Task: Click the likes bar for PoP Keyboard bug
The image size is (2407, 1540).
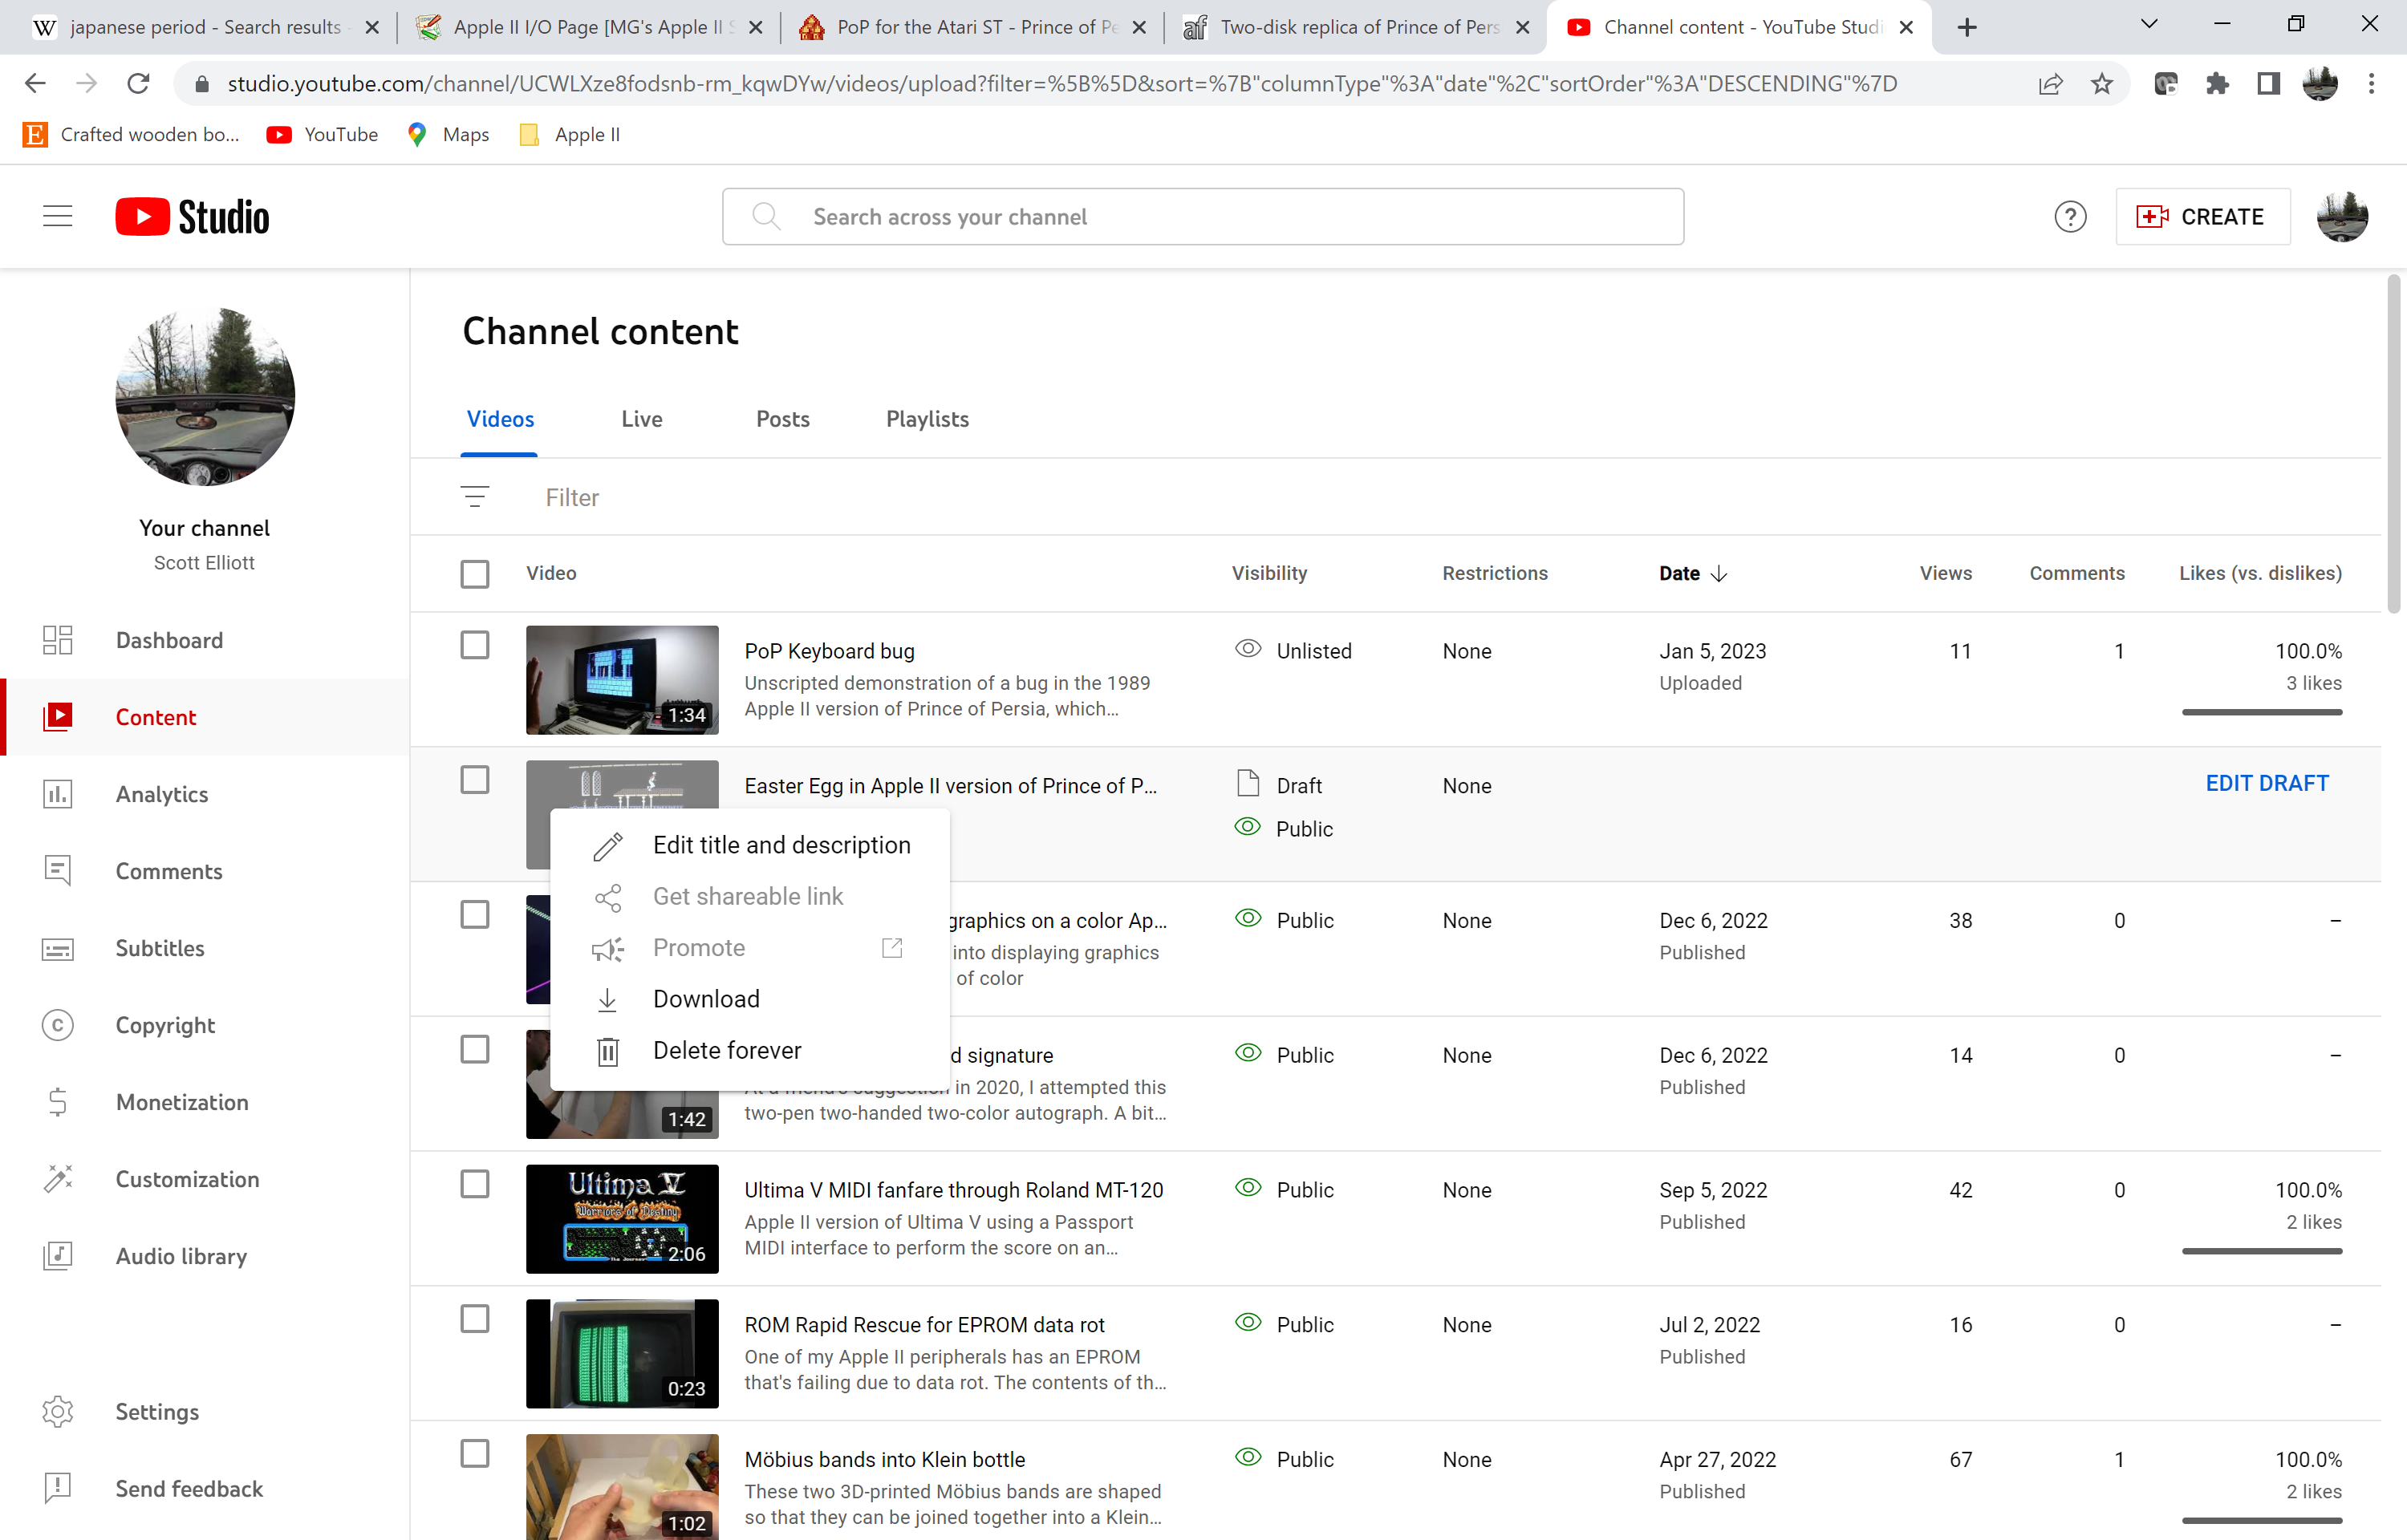Action: click(x=2262, y=712)
